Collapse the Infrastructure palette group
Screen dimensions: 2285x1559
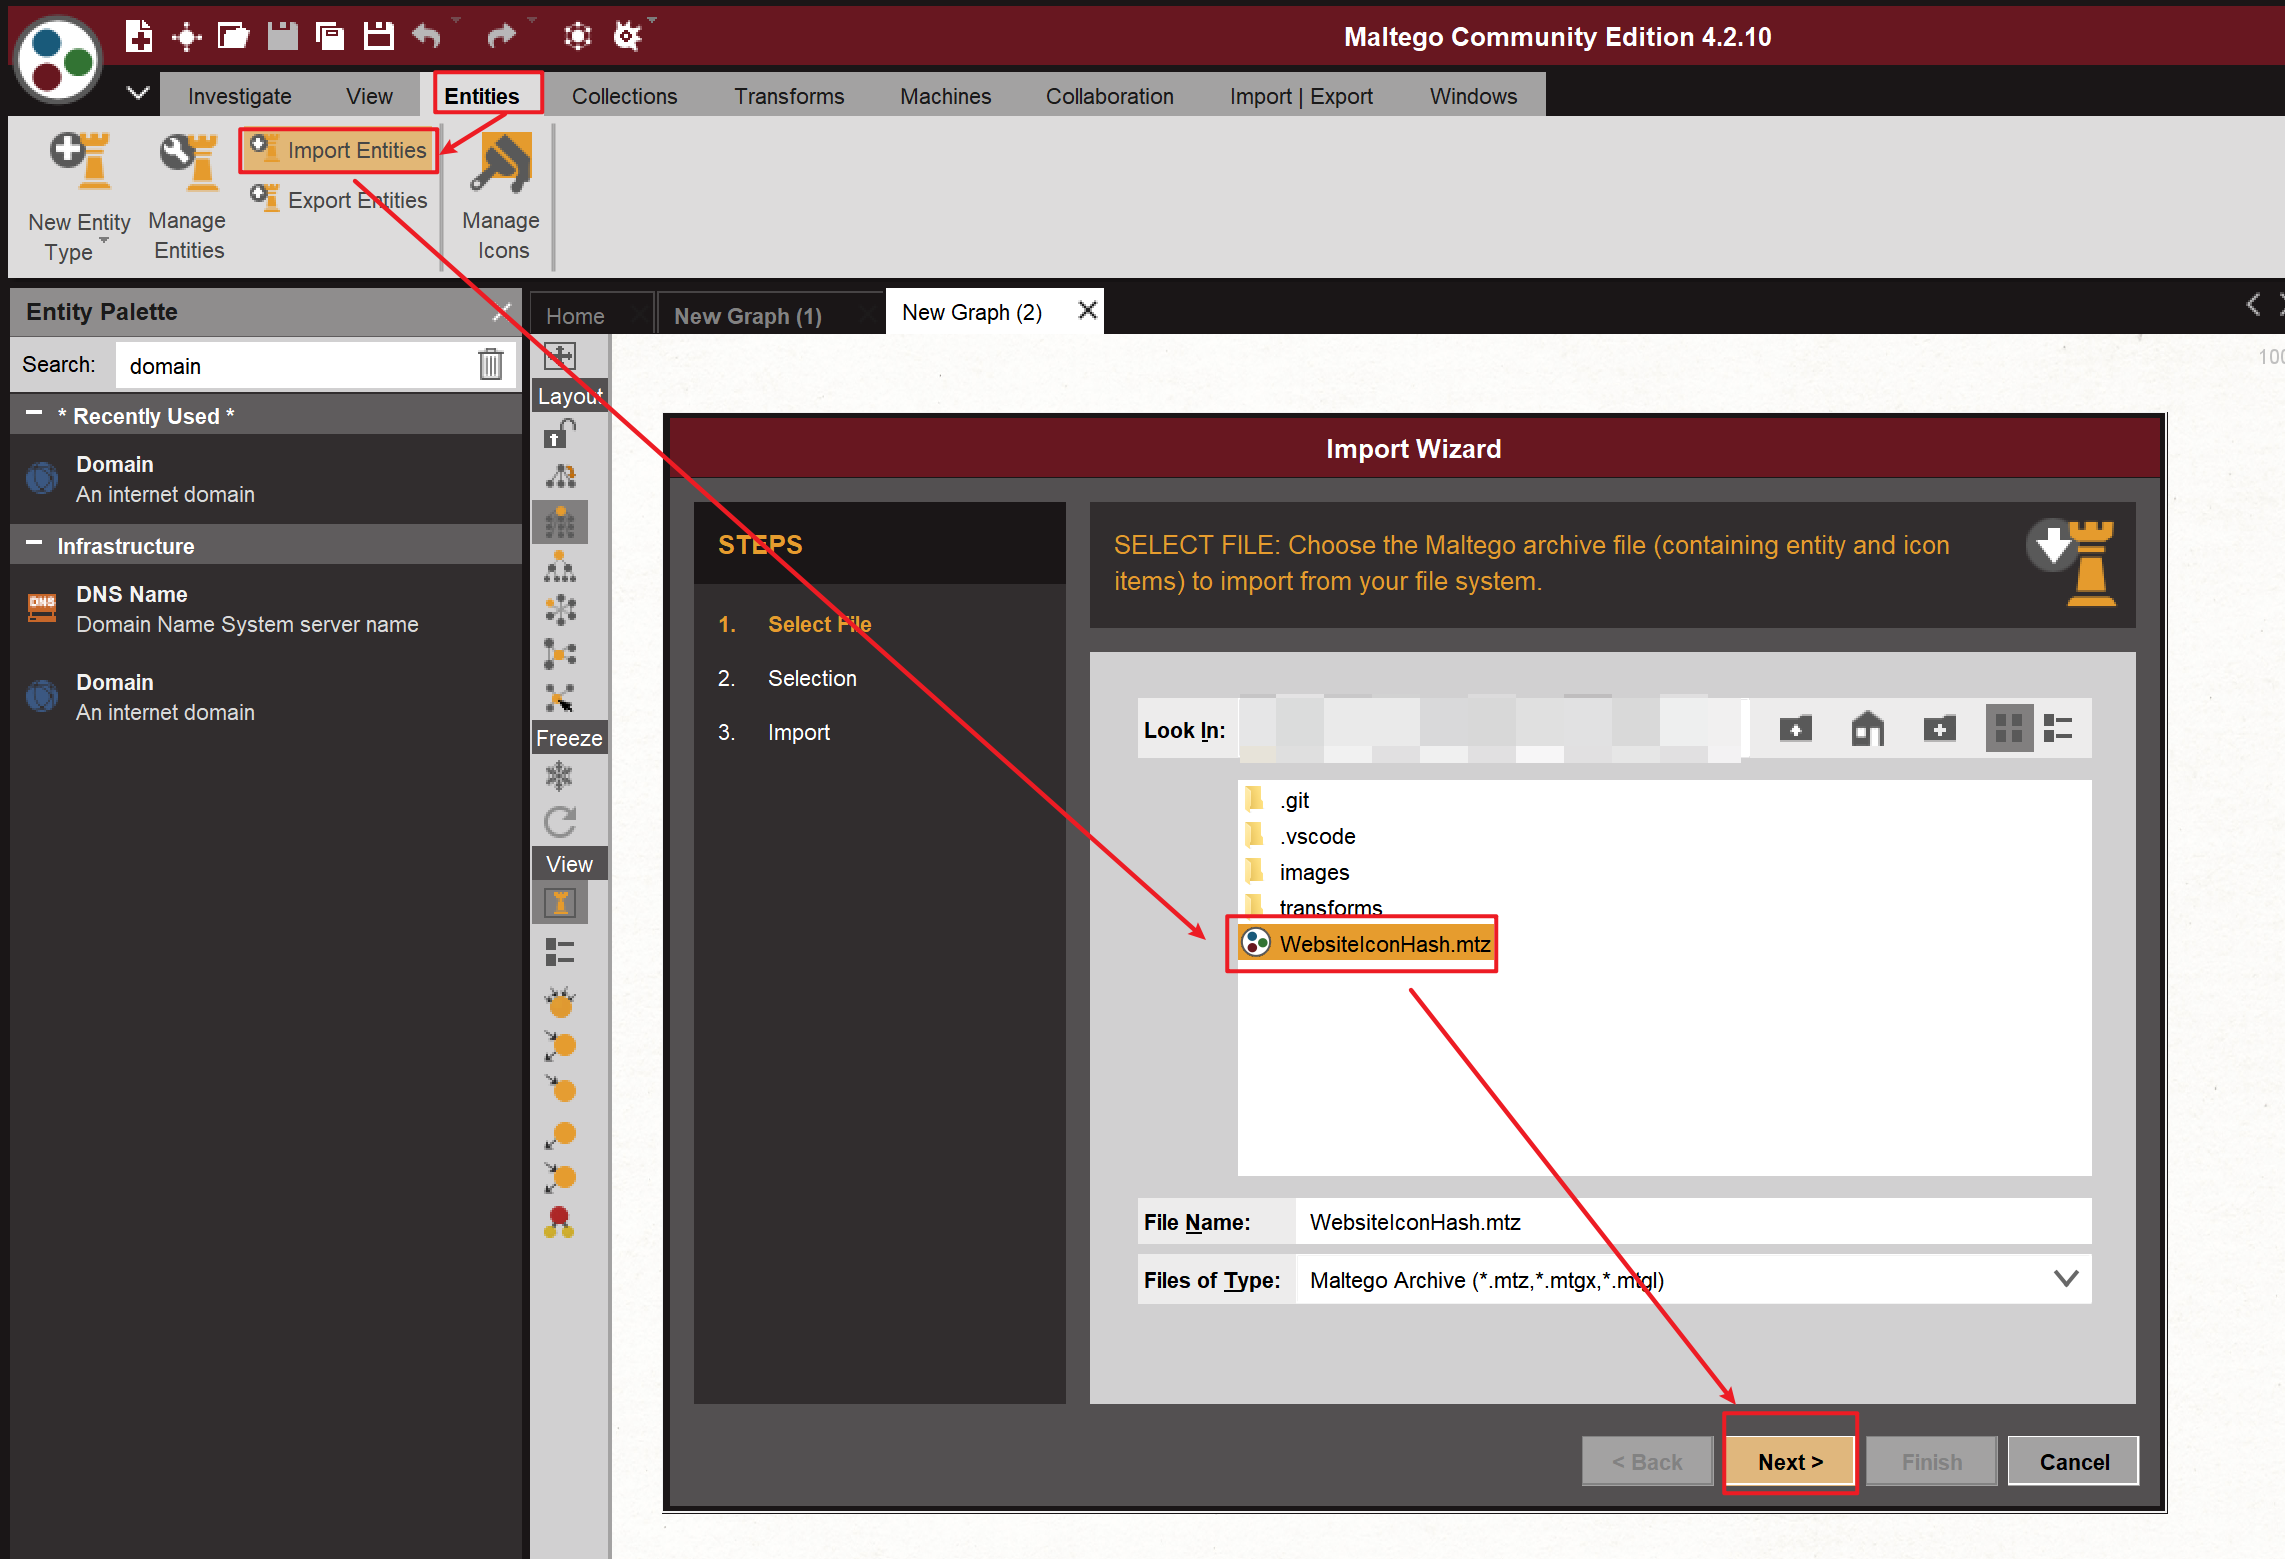(x=34, y=545)
